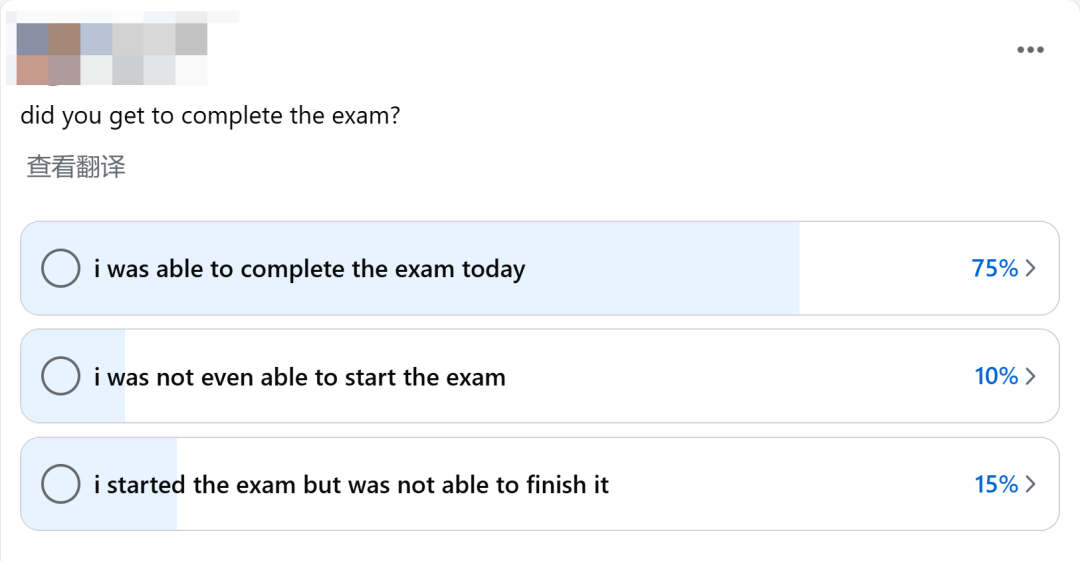This screenshot has width=1080, height=561.
Task: Click the post text 'did you get to complete the exam?'
Action: click(x=210, y=116)
